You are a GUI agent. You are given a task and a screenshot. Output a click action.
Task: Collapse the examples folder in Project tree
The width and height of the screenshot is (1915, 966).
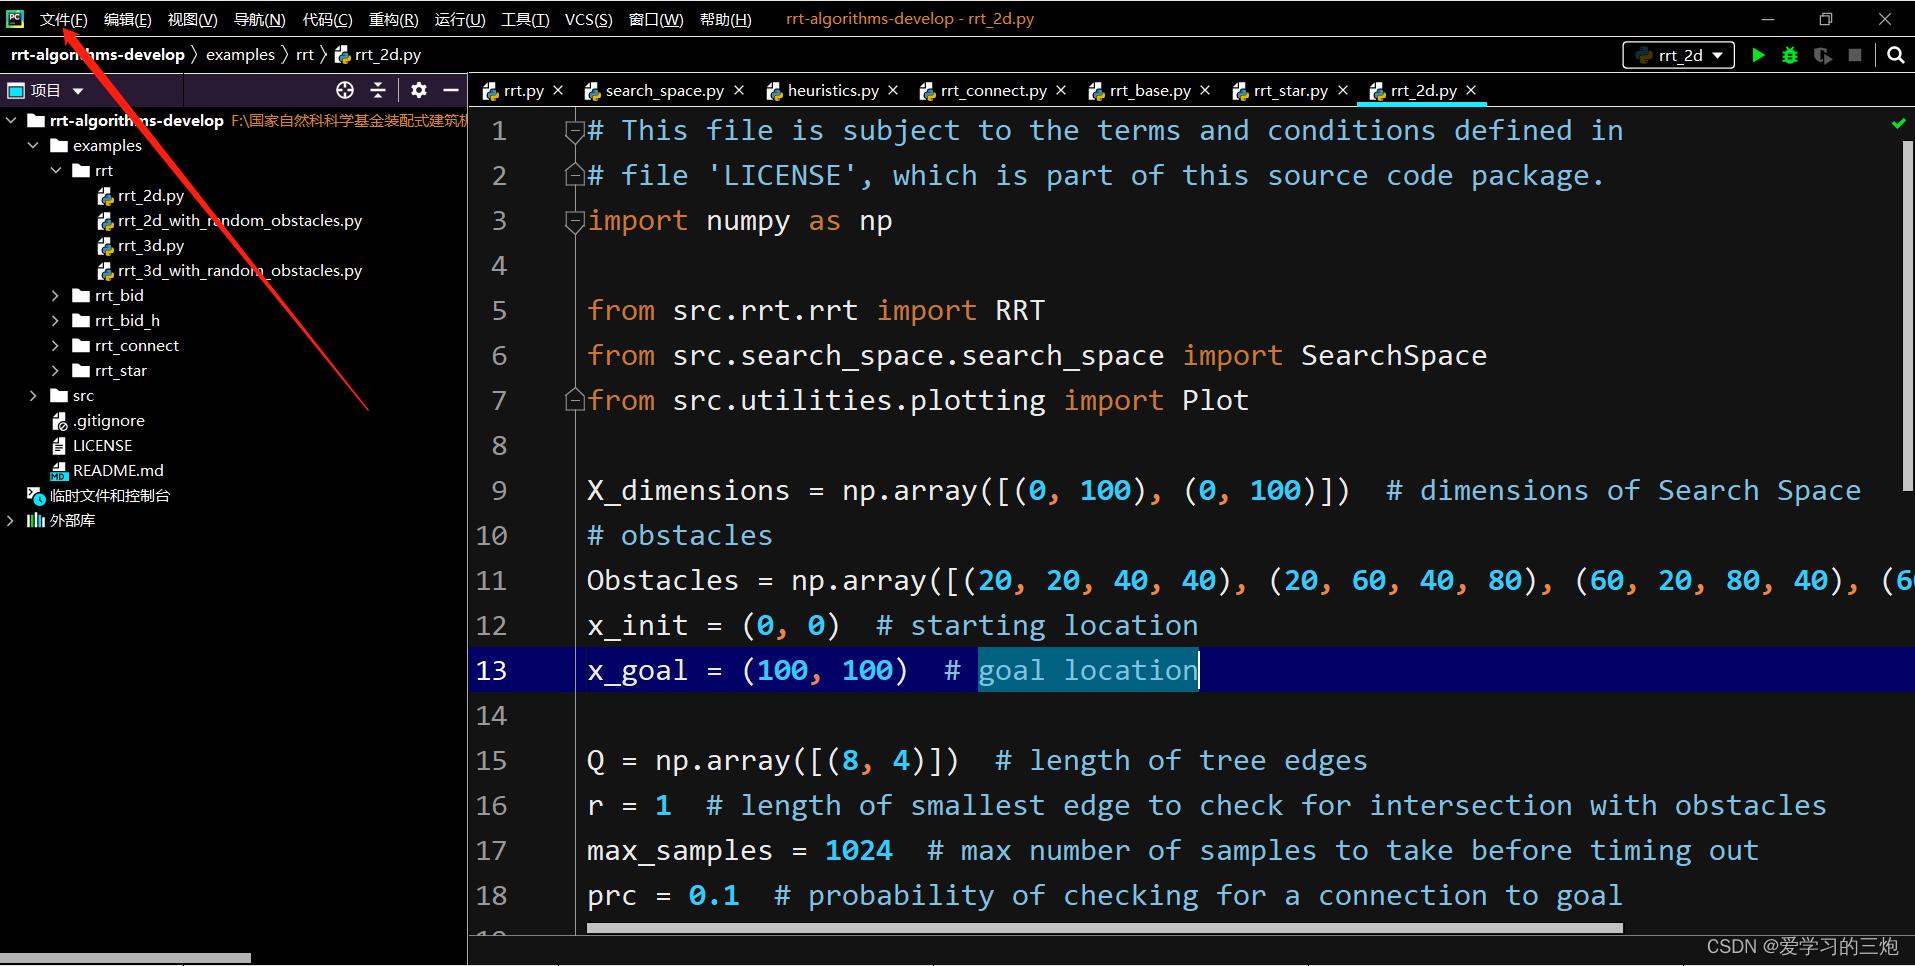pos(33,145)
